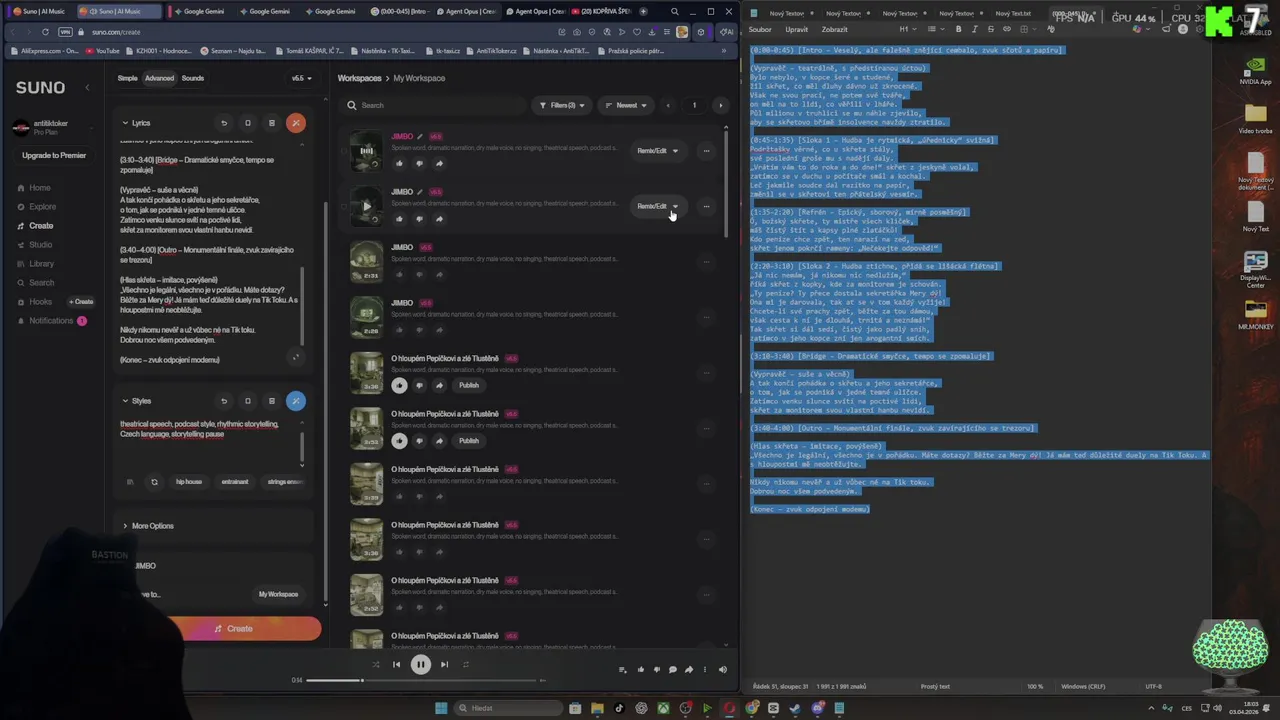Open the Video tvorba desktop folder
1280x720 pixels.
tap(1255, 118)
